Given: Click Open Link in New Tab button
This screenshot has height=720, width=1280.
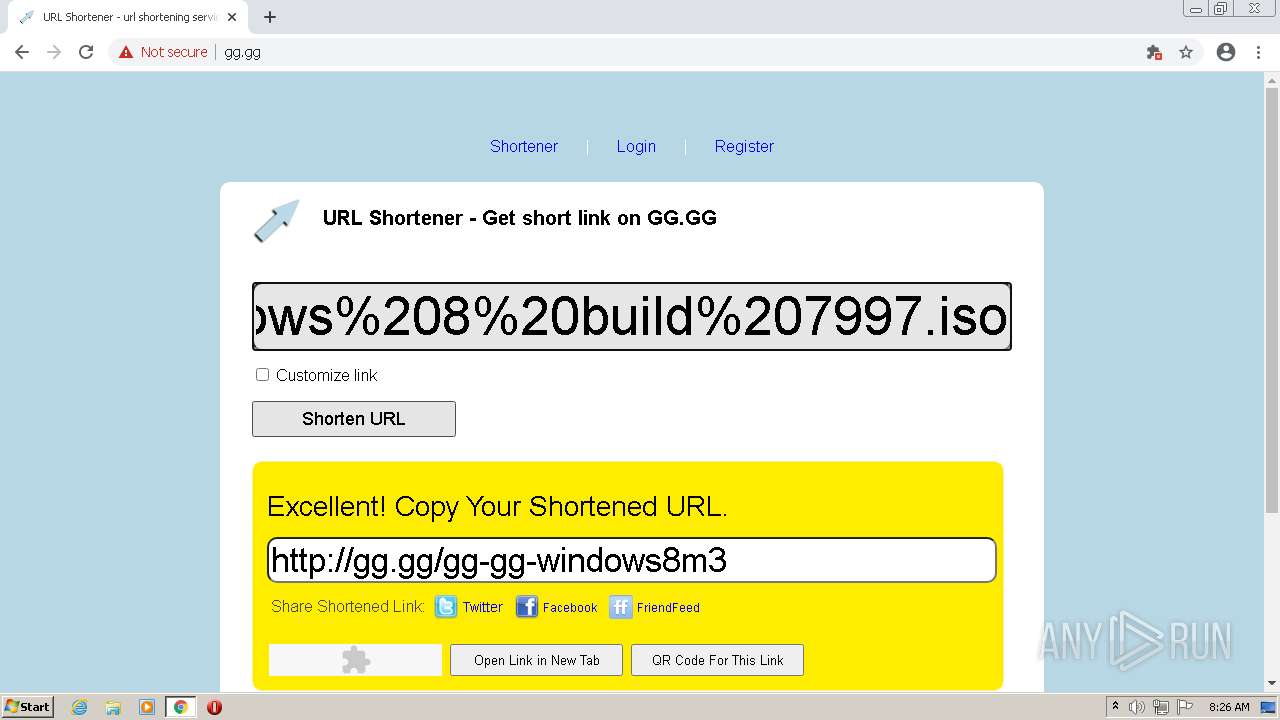Looking at the screenshot, I should point(537,660).
